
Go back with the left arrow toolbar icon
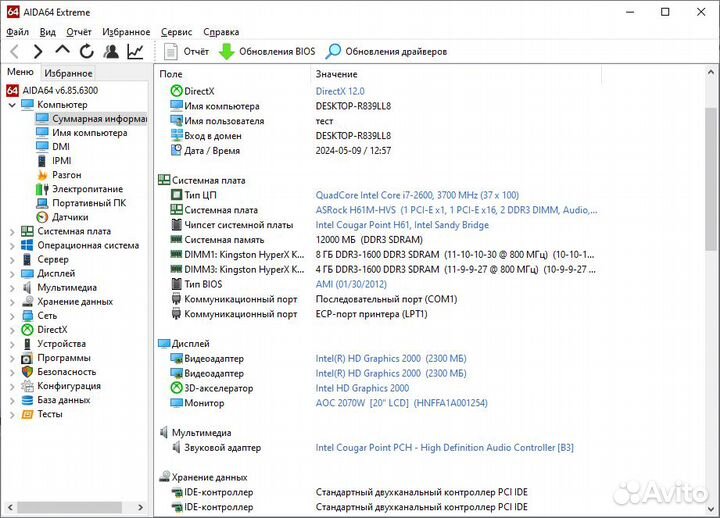[x=14, y=51]
